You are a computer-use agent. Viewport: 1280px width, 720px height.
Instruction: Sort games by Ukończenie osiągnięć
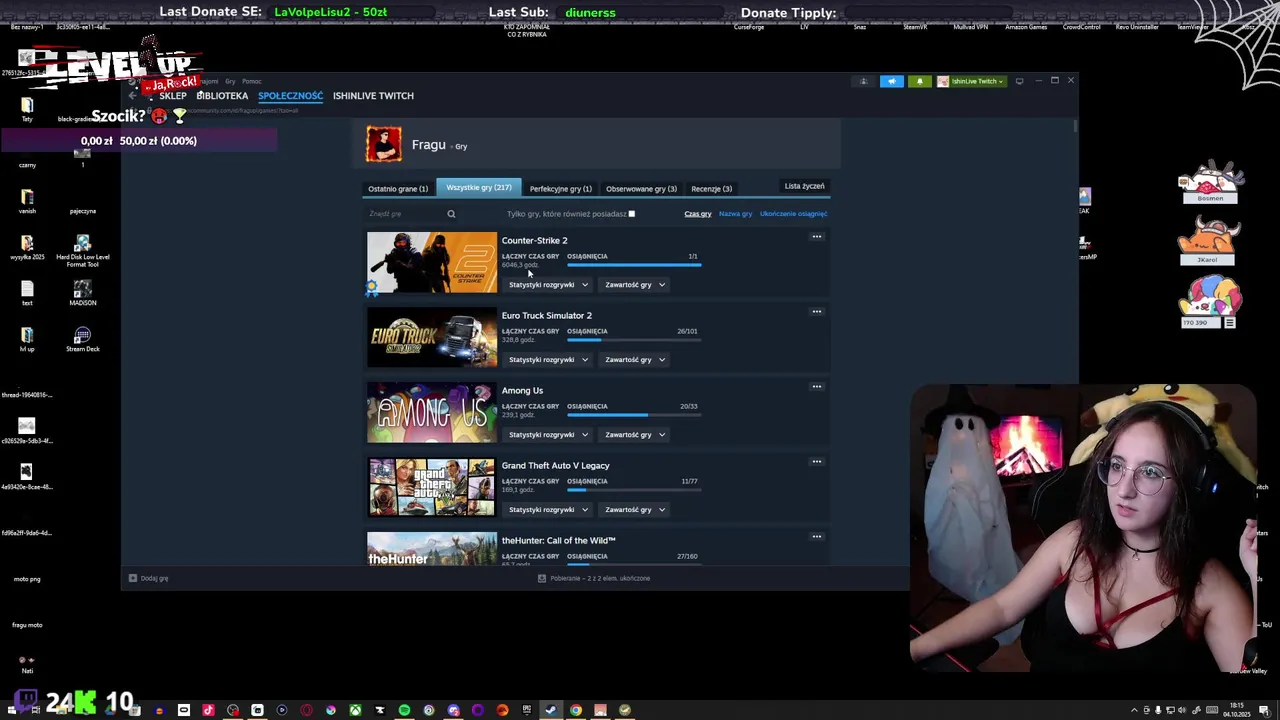point(793,214)
